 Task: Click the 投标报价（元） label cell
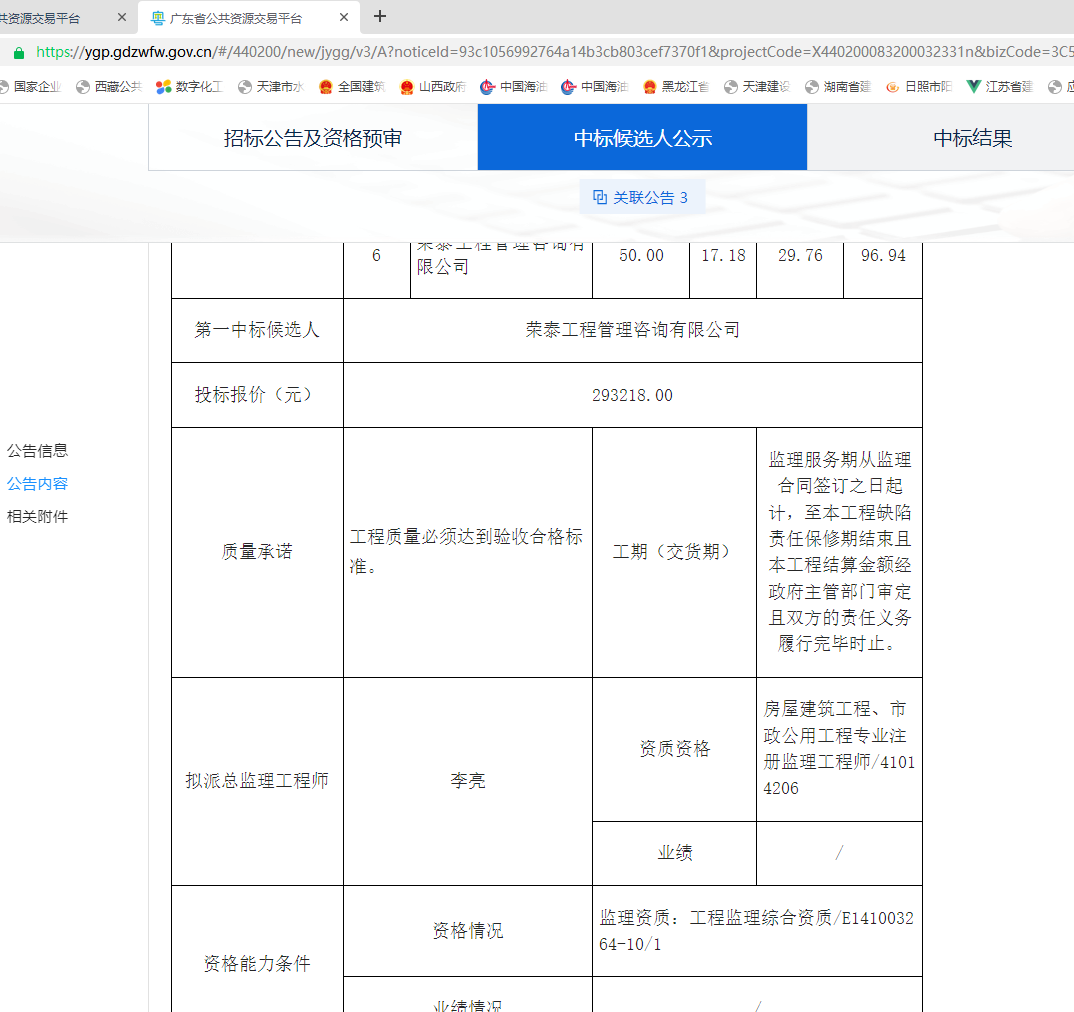pyautogui.click(x=257, y=395)
